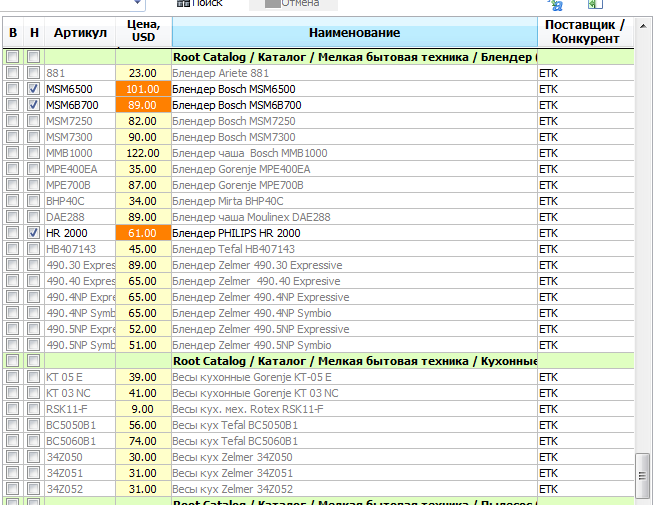Check the В checkbox for Блендер Ariete 881
This screenshot has width=658, height=505.
(x=13, y=73)
